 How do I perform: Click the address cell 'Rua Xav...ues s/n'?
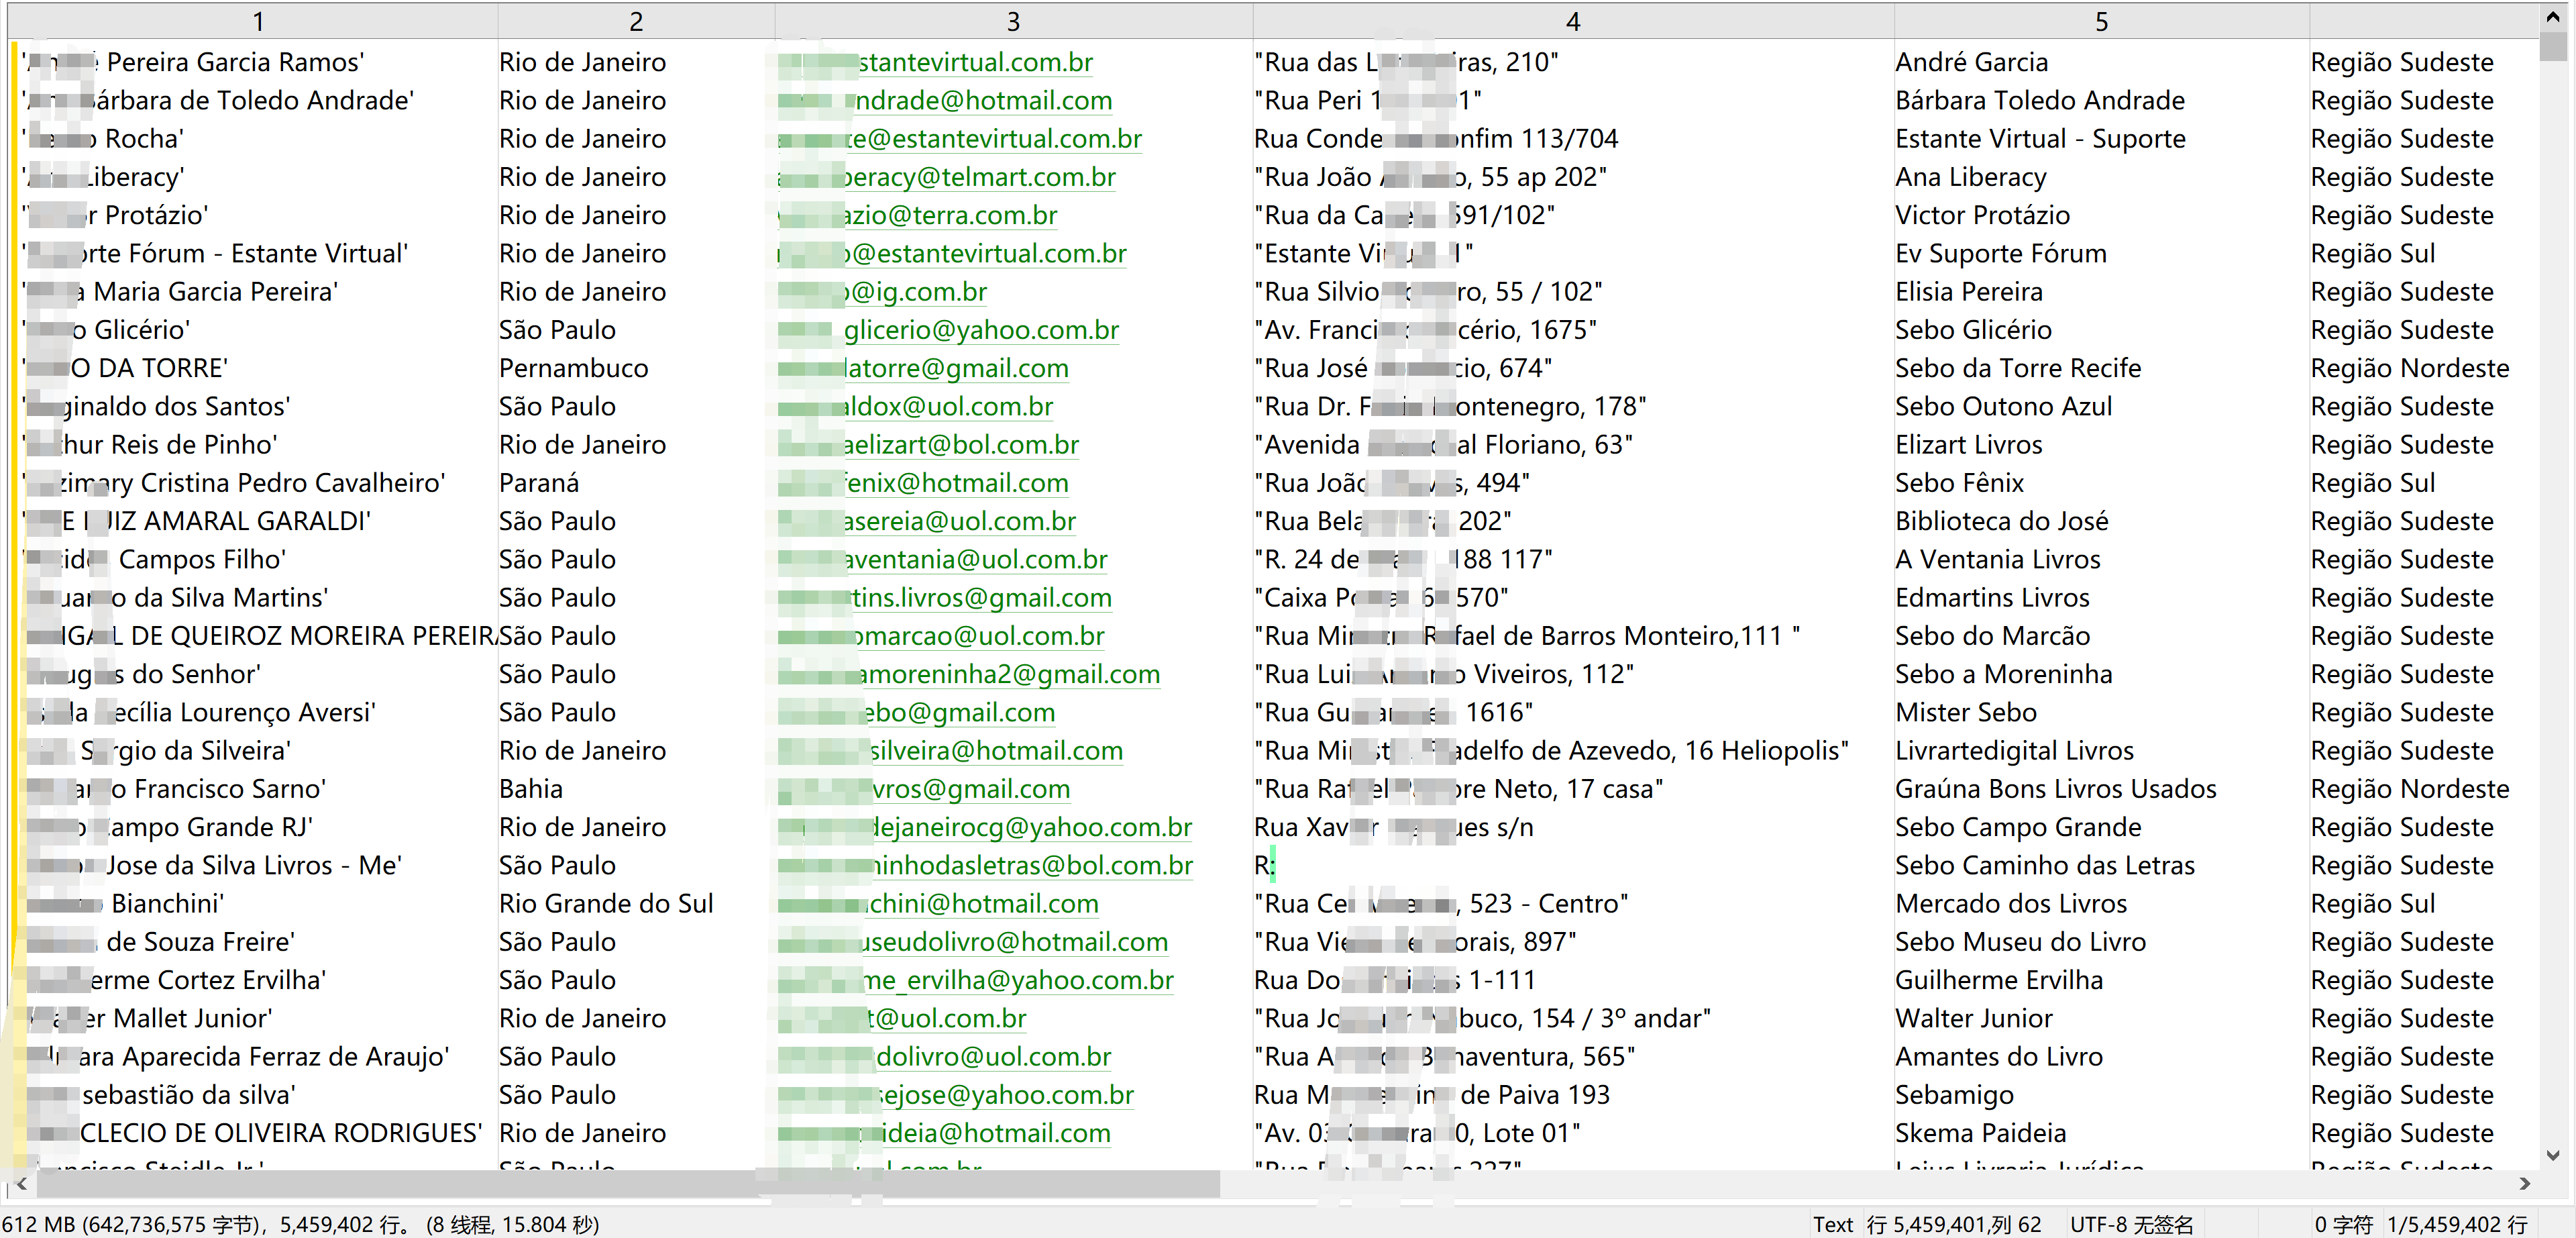tap(1394, 827)
